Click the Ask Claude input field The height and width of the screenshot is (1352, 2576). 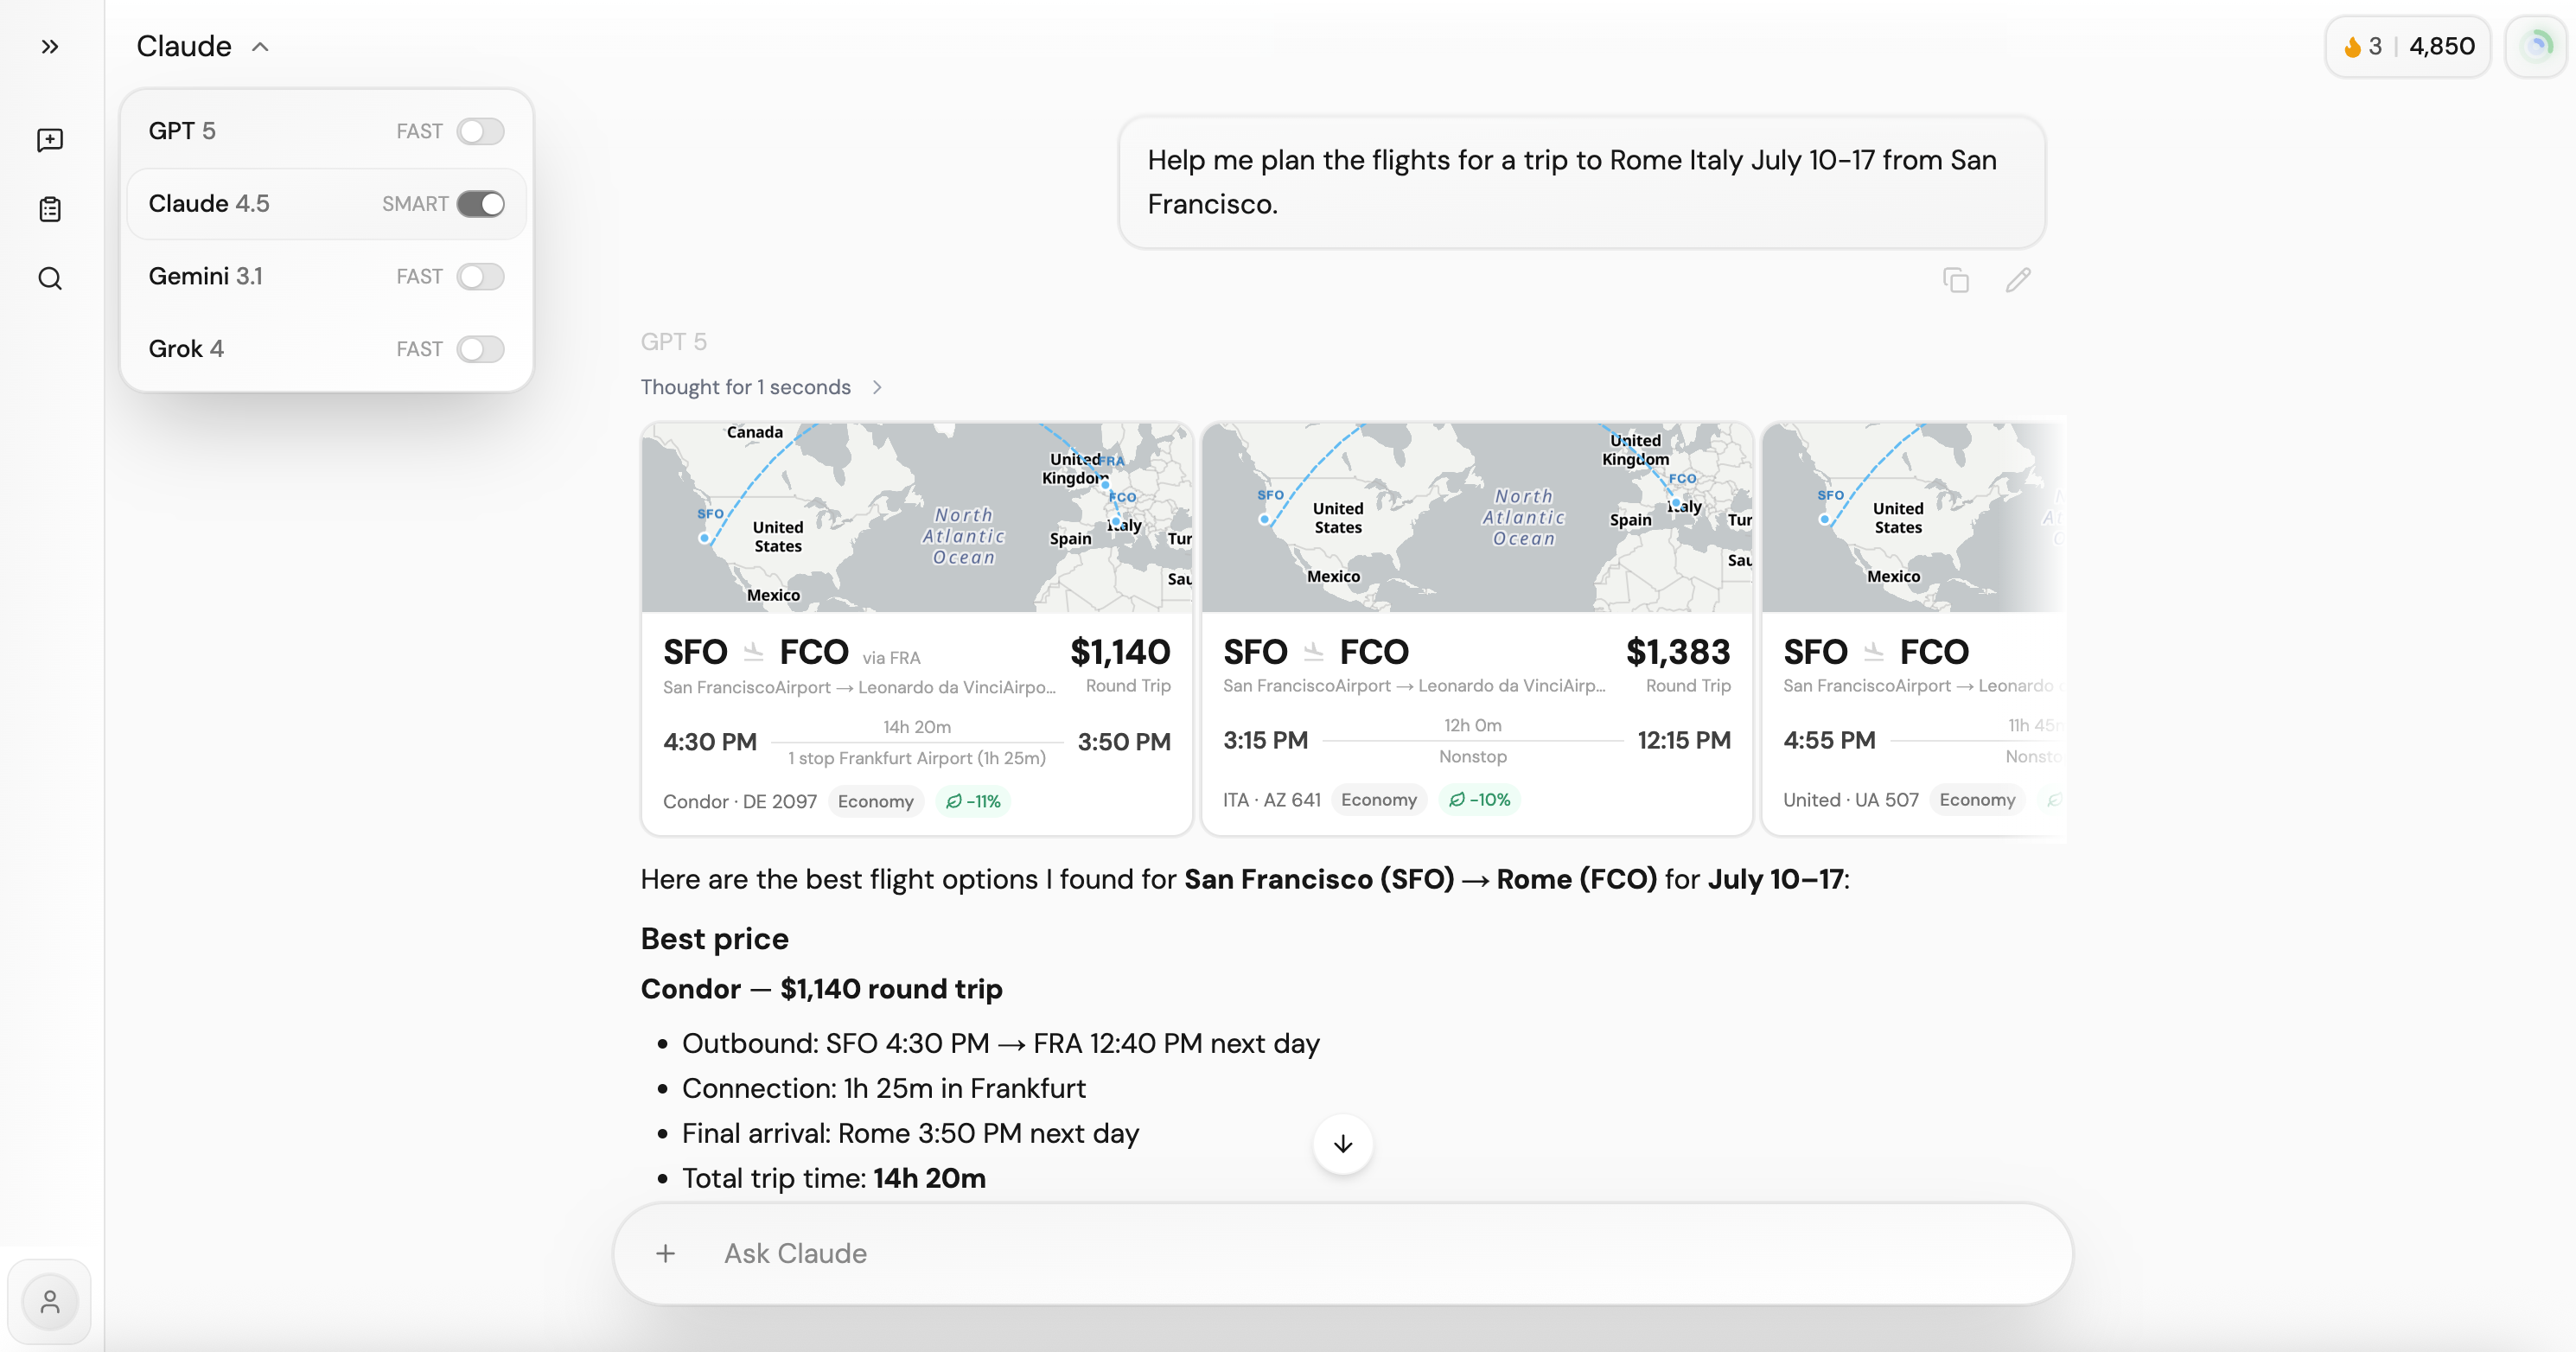pyautogui.click(x=1342, y=1254)
